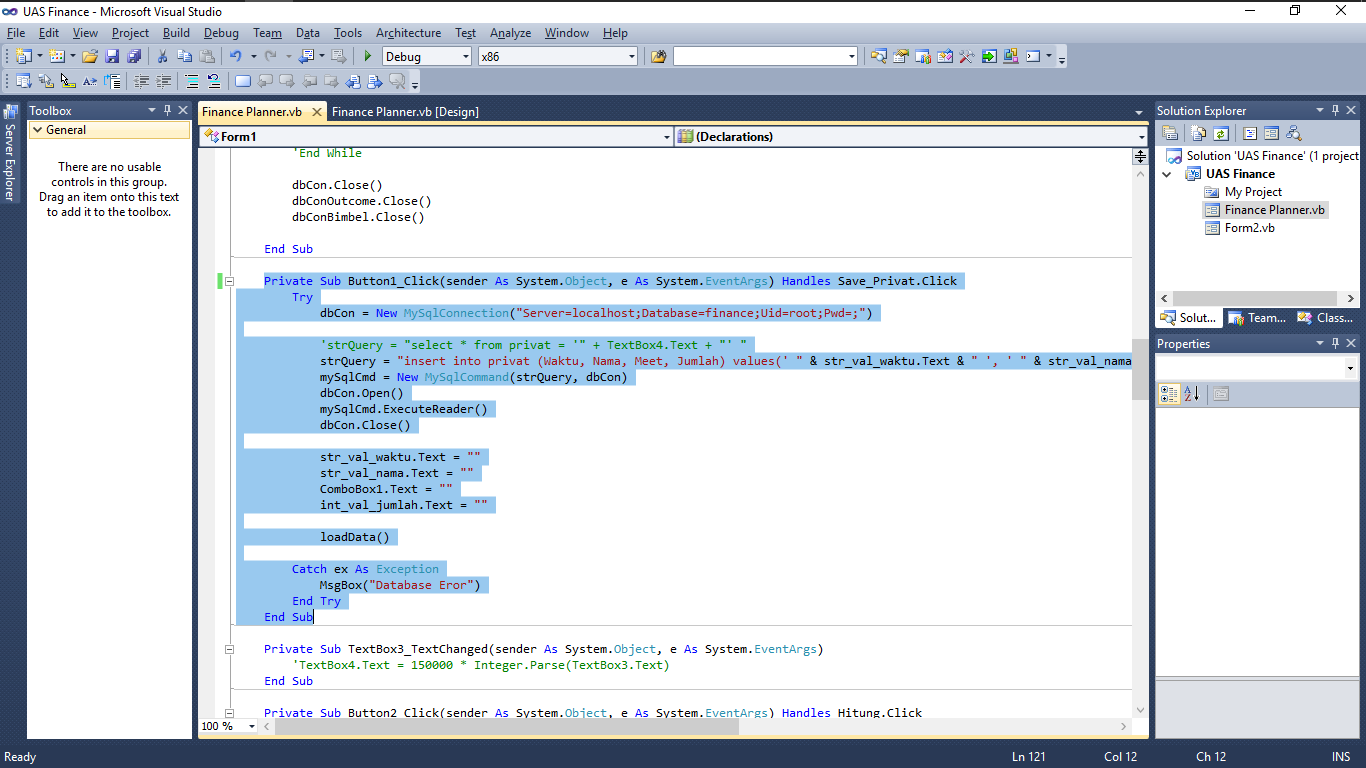
Task: Toggle Categorized view in Properties panel
Action: (x=1168, y=394)
